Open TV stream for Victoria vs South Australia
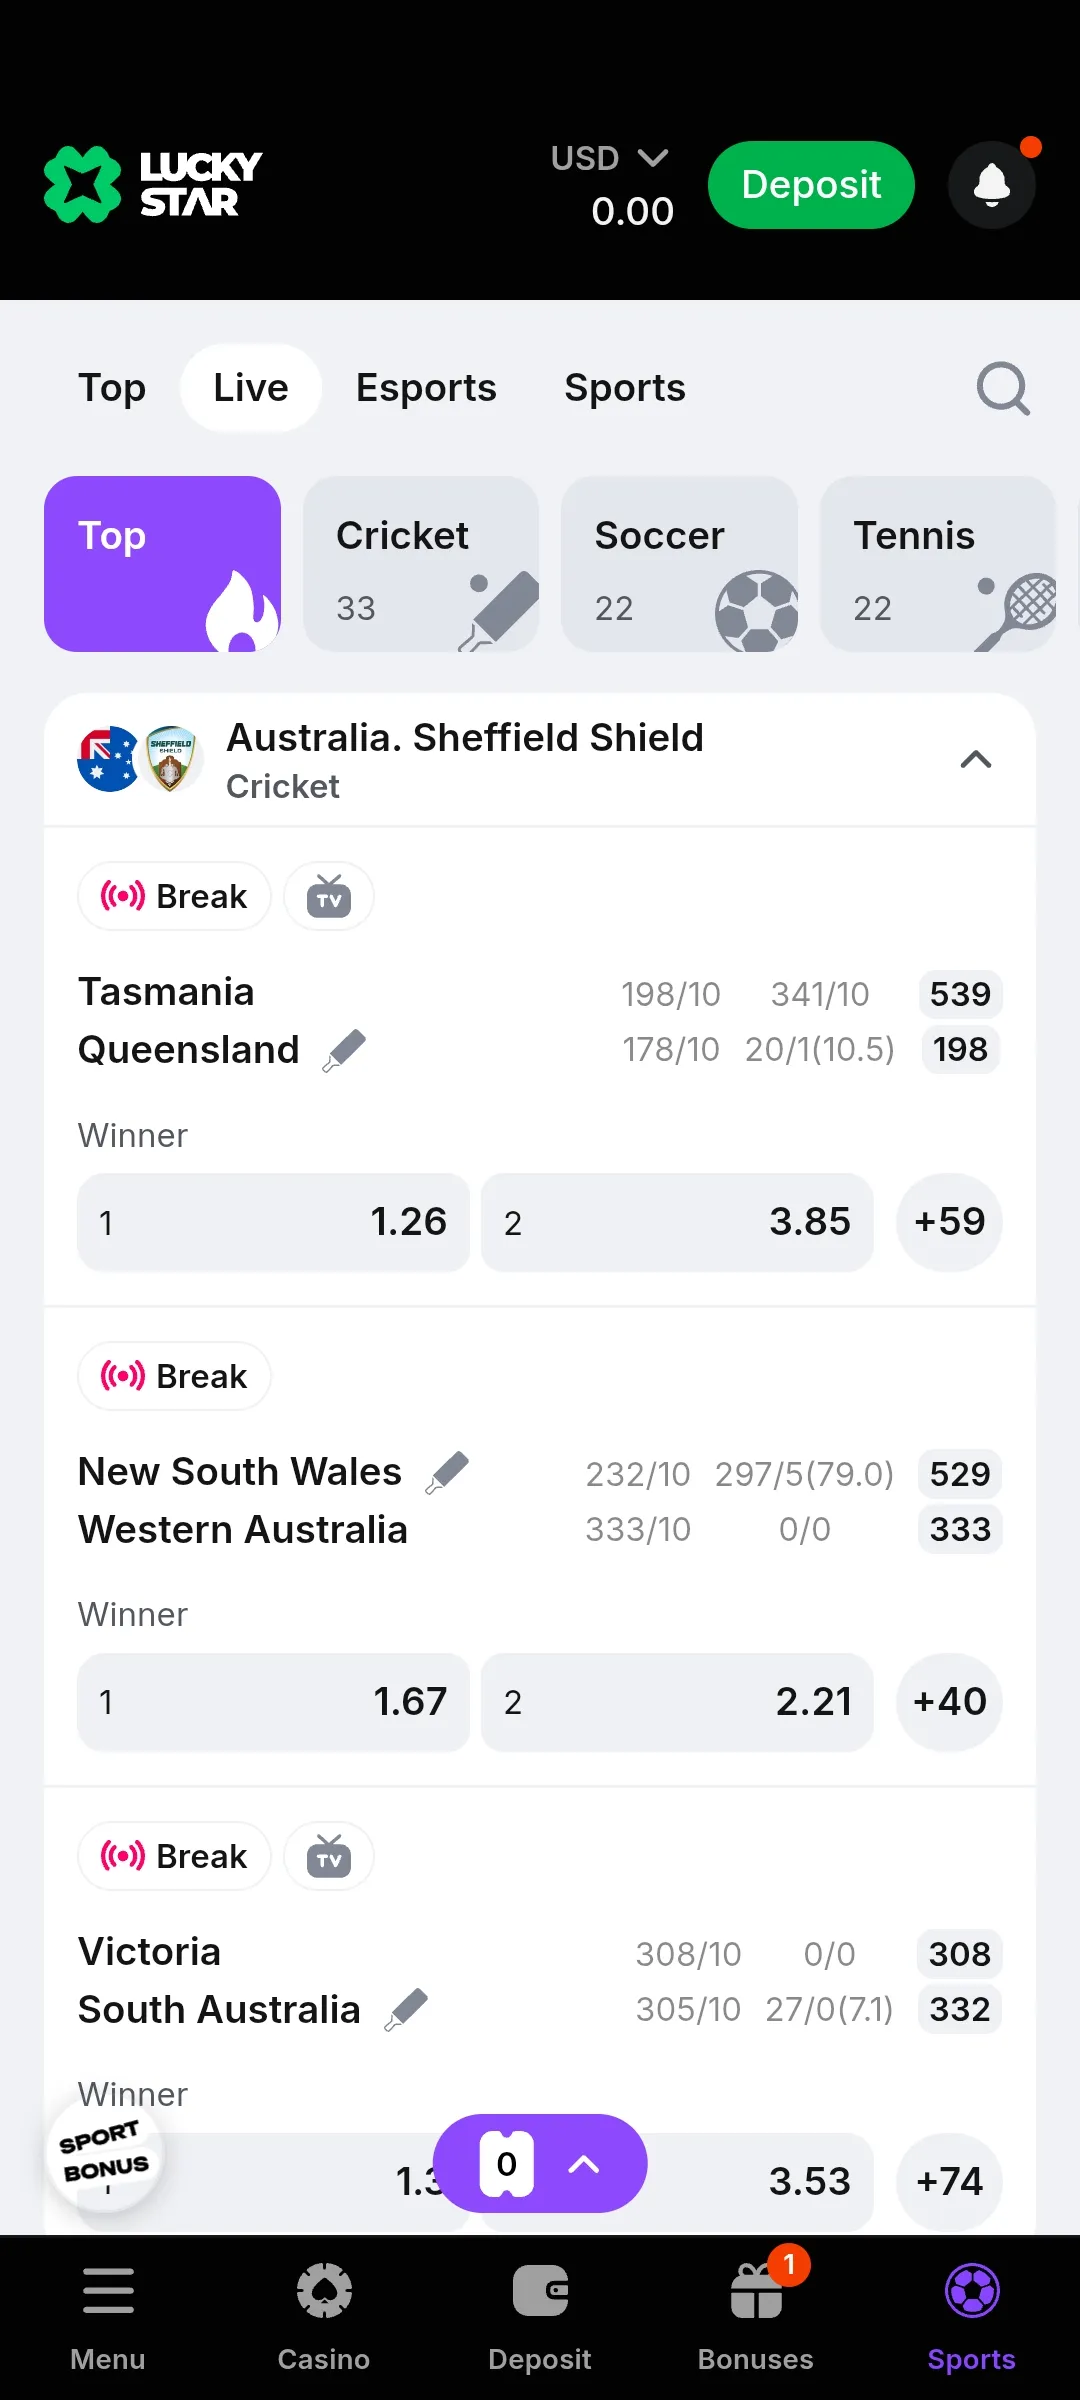 pyautogui.click(x=329, y=1856)
